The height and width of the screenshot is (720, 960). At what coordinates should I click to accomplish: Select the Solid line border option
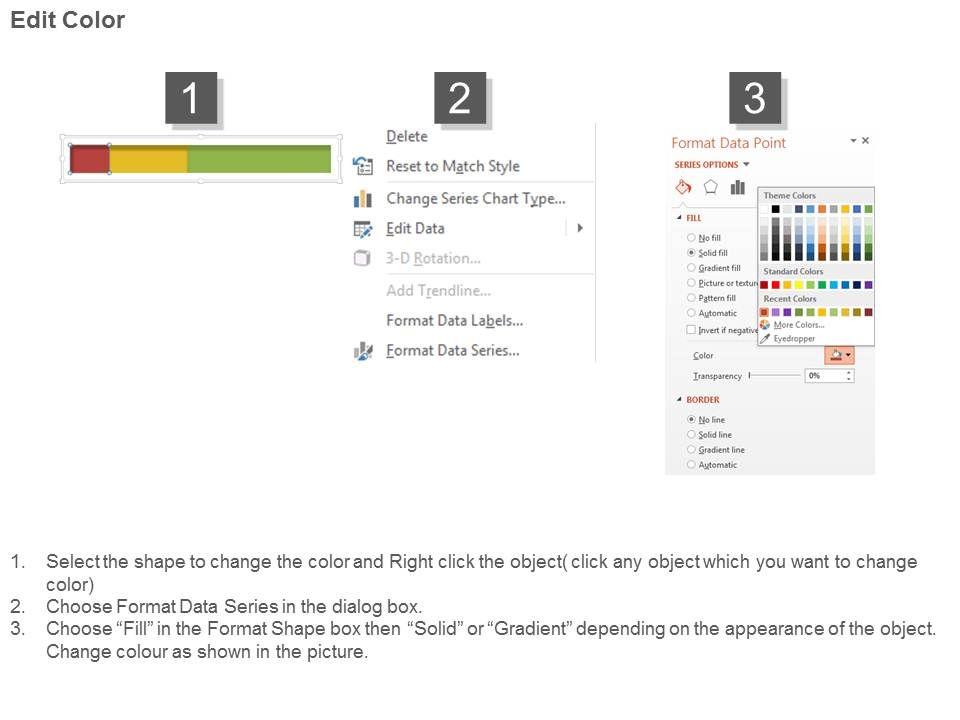pyautogui.click(x=691, y=435)
